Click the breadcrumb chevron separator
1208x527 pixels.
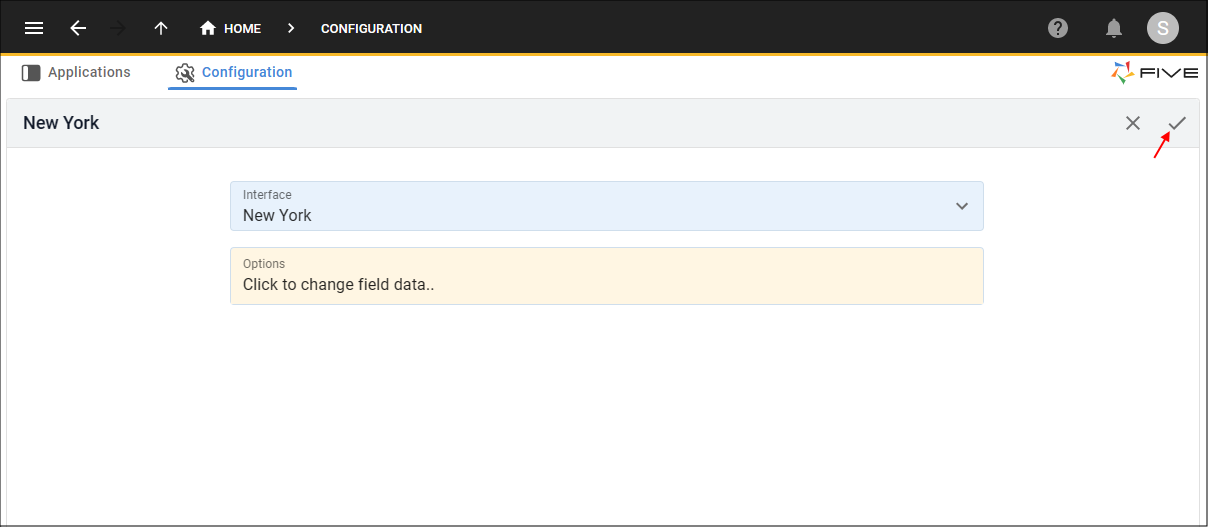[x=291, y=28]
